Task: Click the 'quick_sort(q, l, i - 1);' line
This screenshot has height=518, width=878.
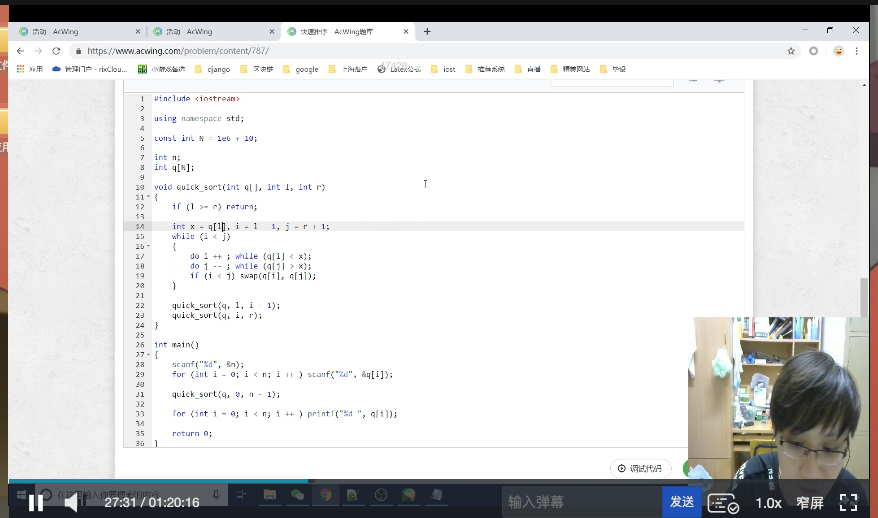Action: point(226,305)
